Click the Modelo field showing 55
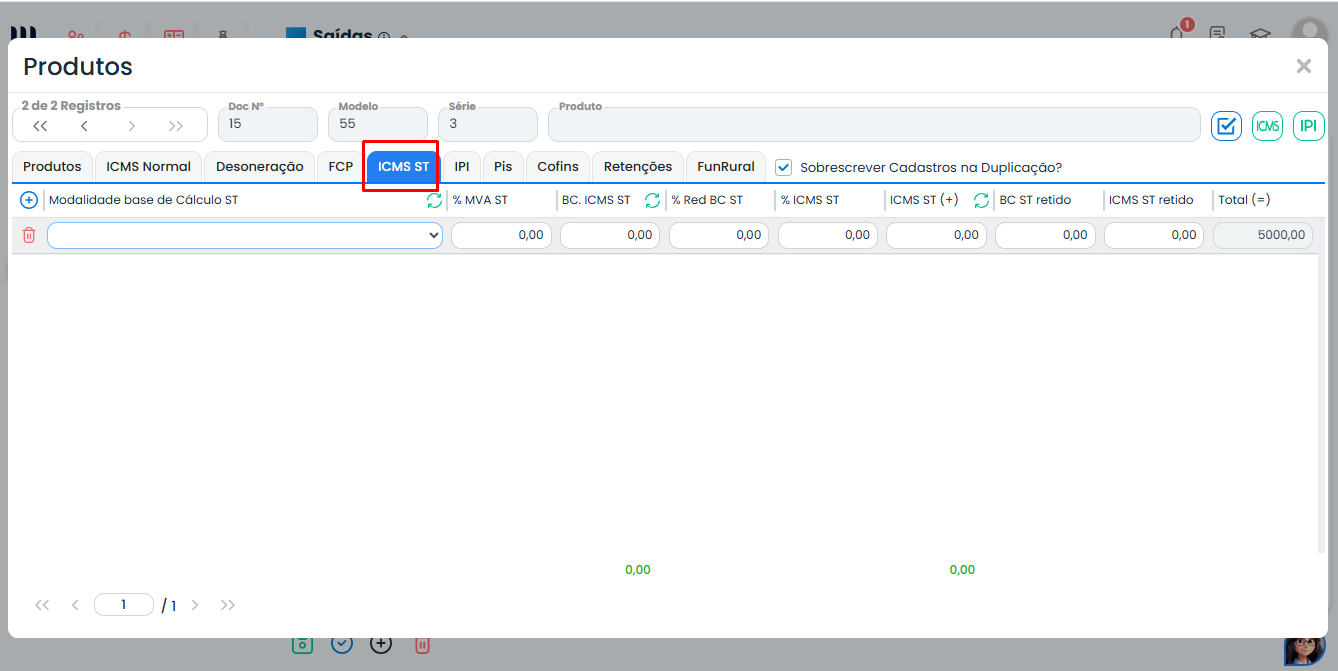The width and height of the screenshot is (1338, 671). click(378, 124)
